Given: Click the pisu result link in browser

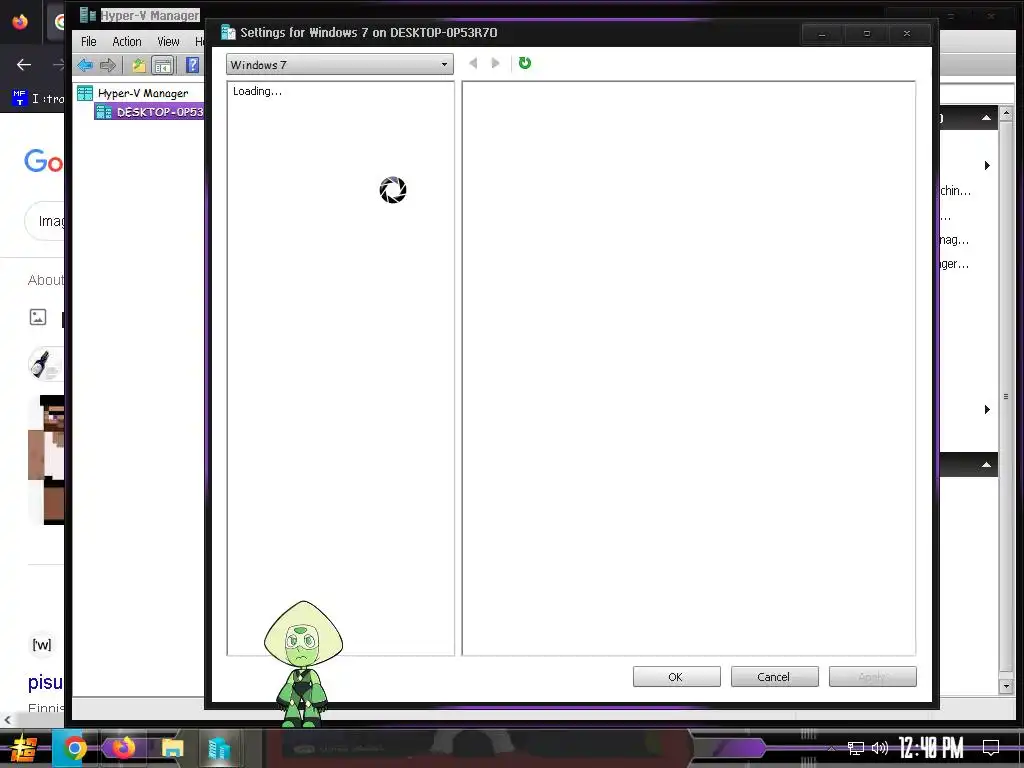Looking at the screenshot, I should [46, 682].
